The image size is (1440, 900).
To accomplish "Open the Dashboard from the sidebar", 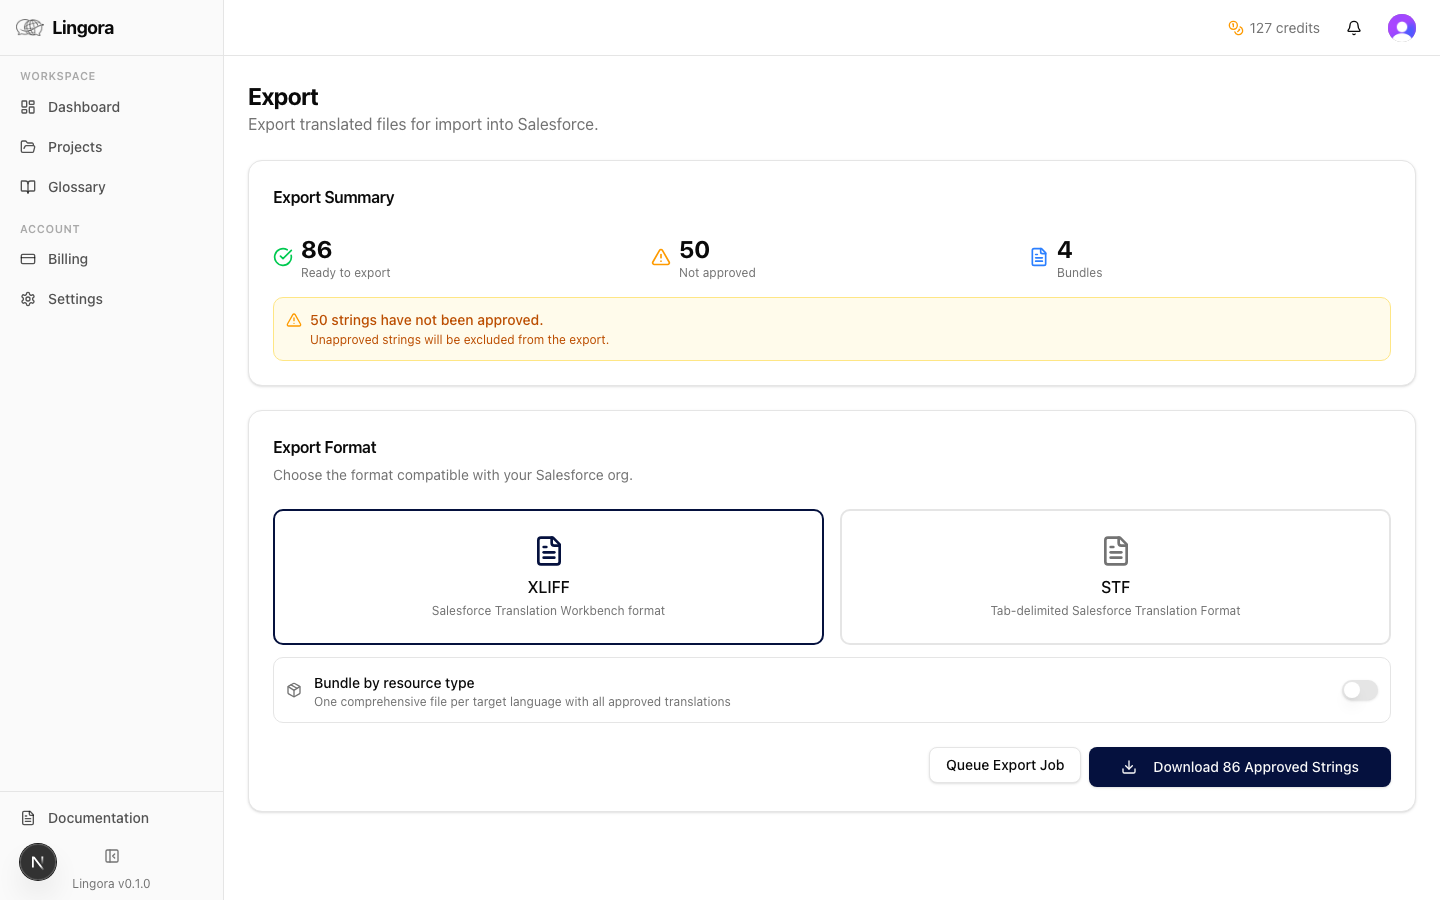I will tap(83, 107).
